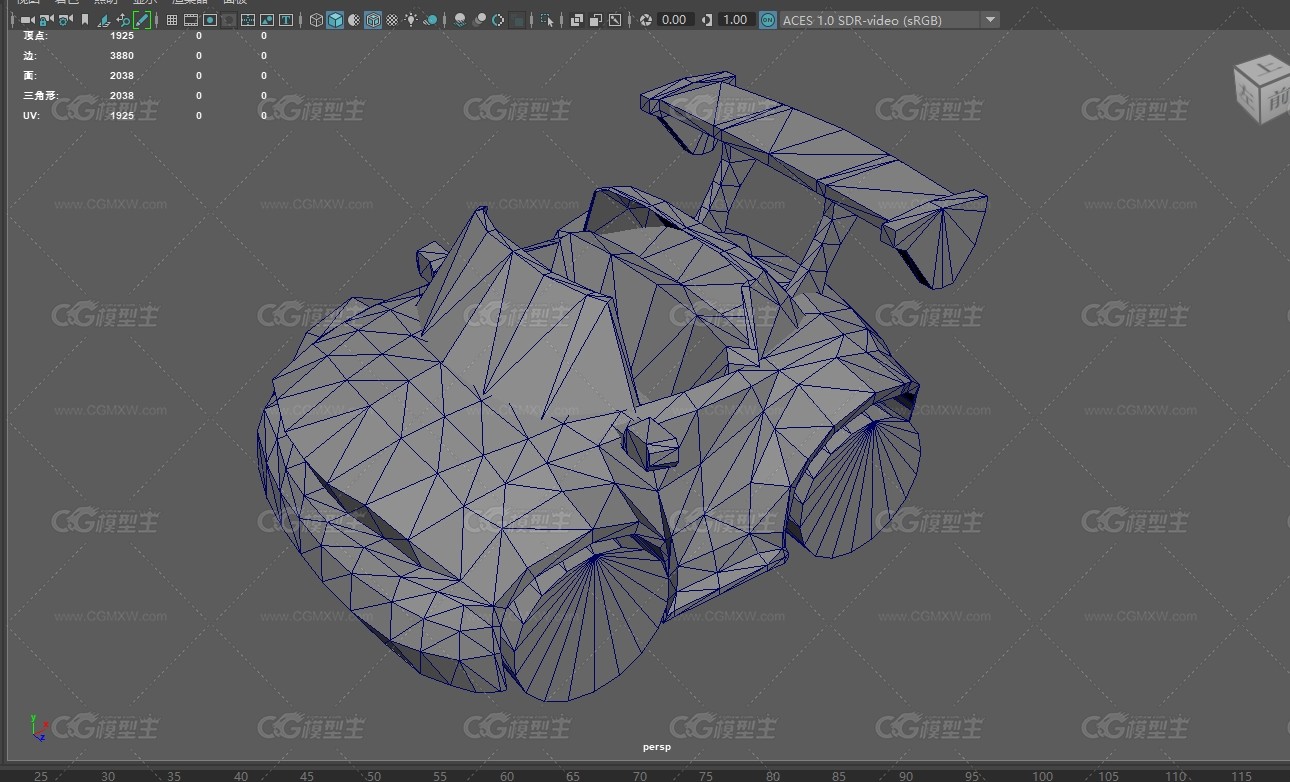Image resolution: width=1290 pixels, height=782 pixels.
Task: Click frame 50 on the time slider
Action: tap(373, 776)
